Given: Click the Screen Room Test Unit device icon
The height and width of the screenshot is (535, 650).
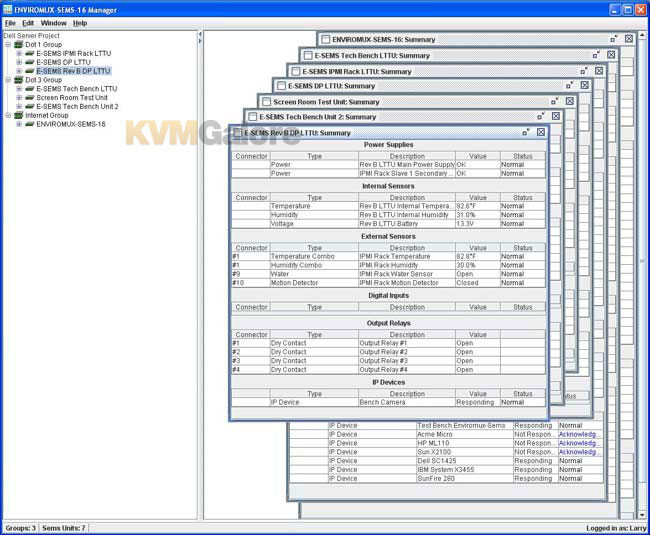Looking at the screenshot, I should pyautogui.click(x=29, y=98).
